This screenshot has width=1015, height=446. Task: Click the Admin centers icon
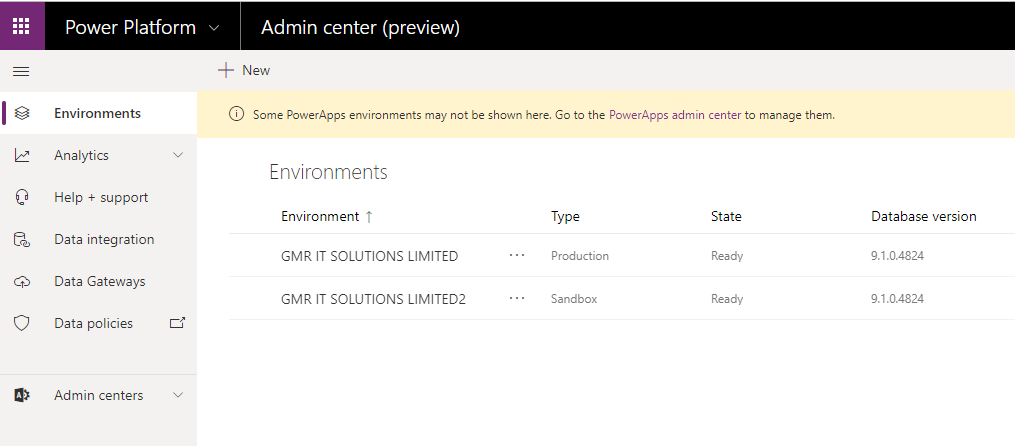(x=22, y=395)
